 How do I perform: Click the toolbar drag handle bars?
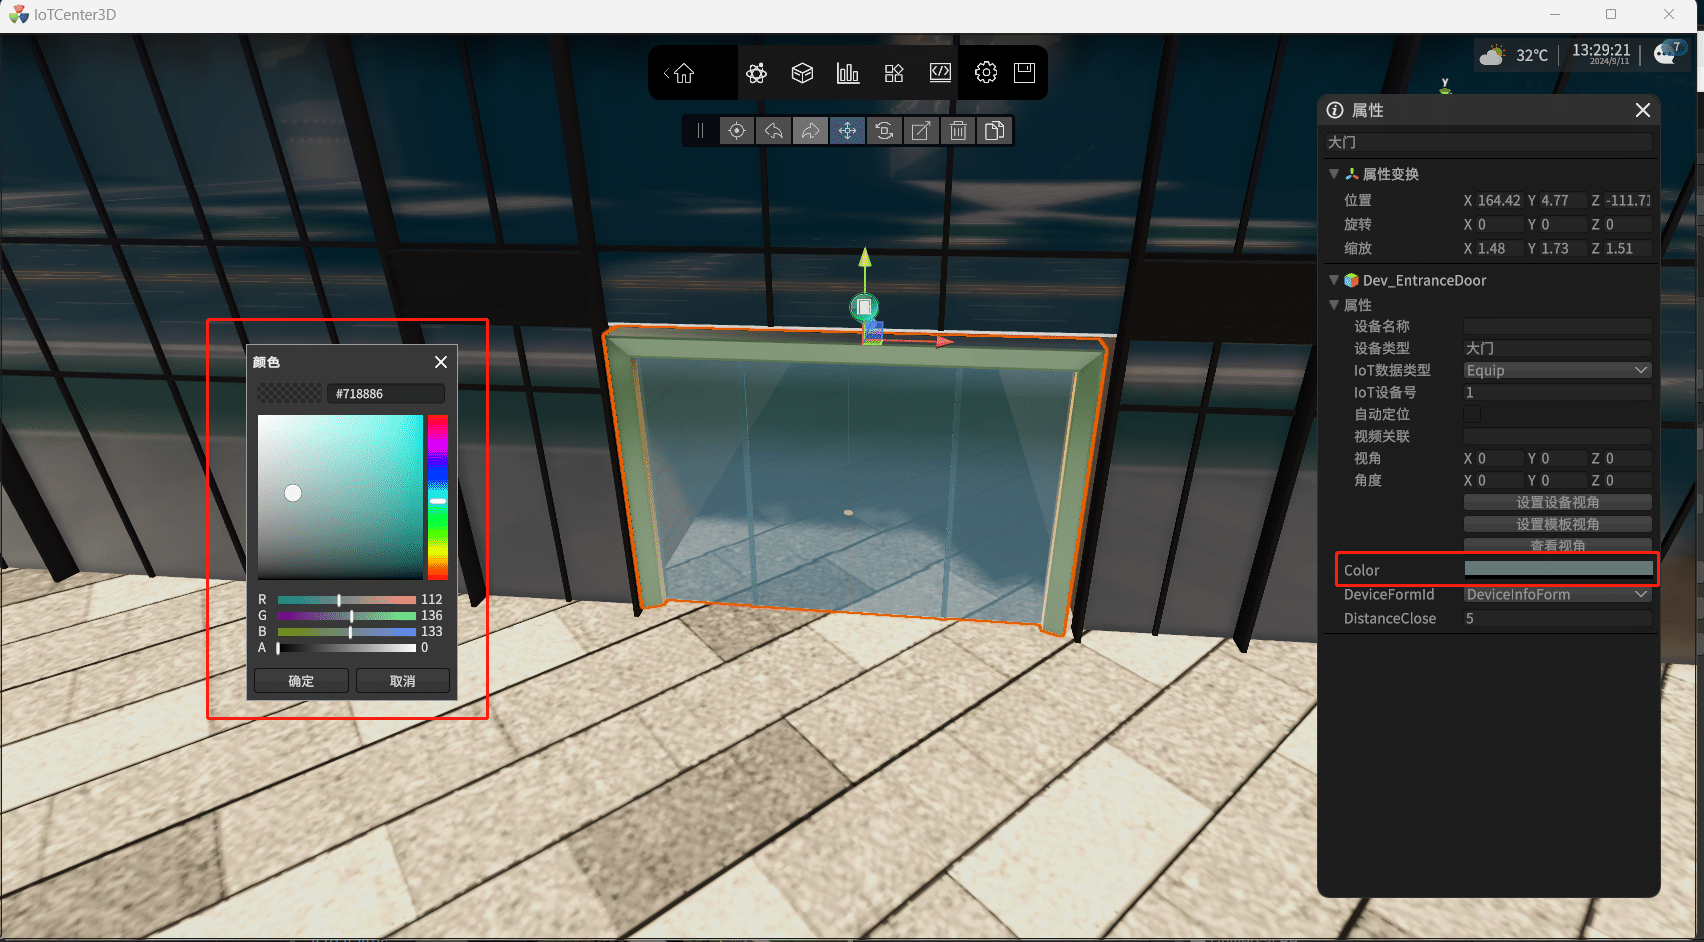700,131
